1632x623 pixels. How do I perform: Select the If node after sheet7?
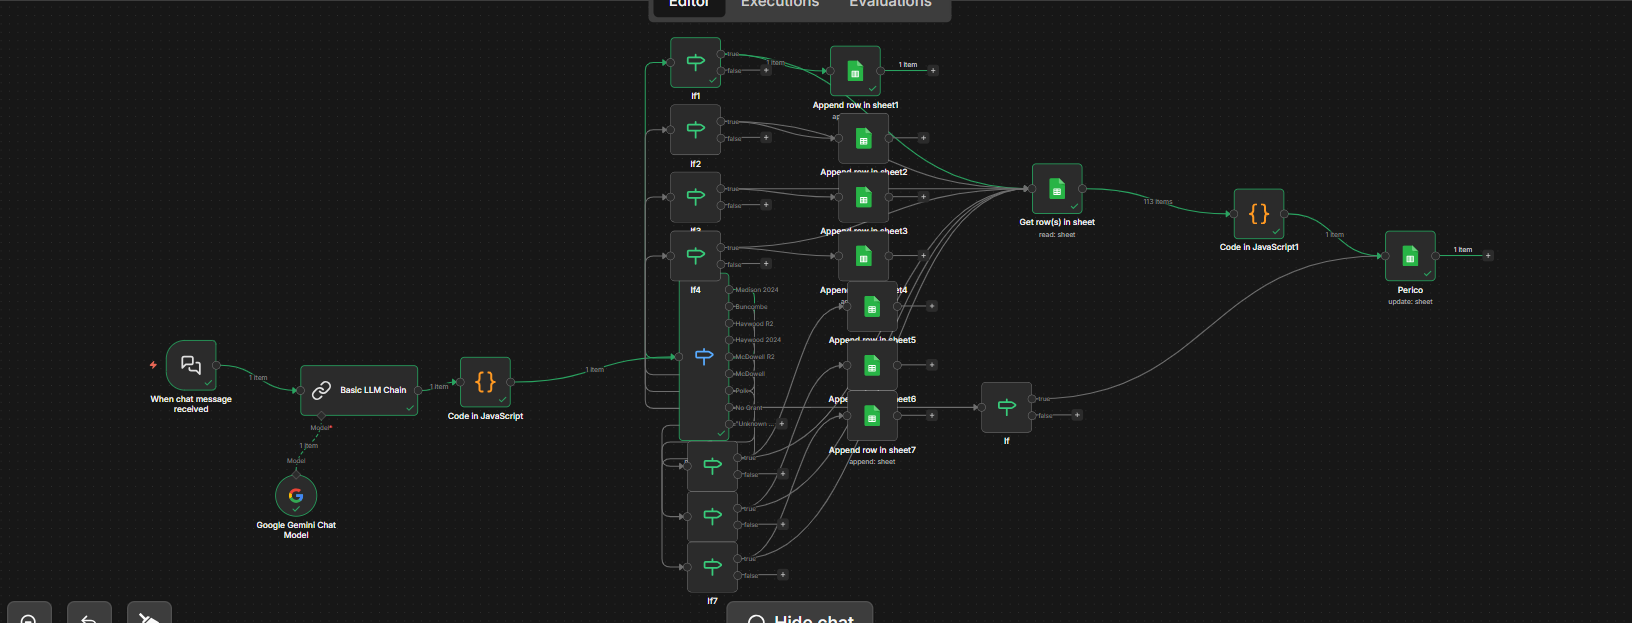click(x=1006, y=407)
